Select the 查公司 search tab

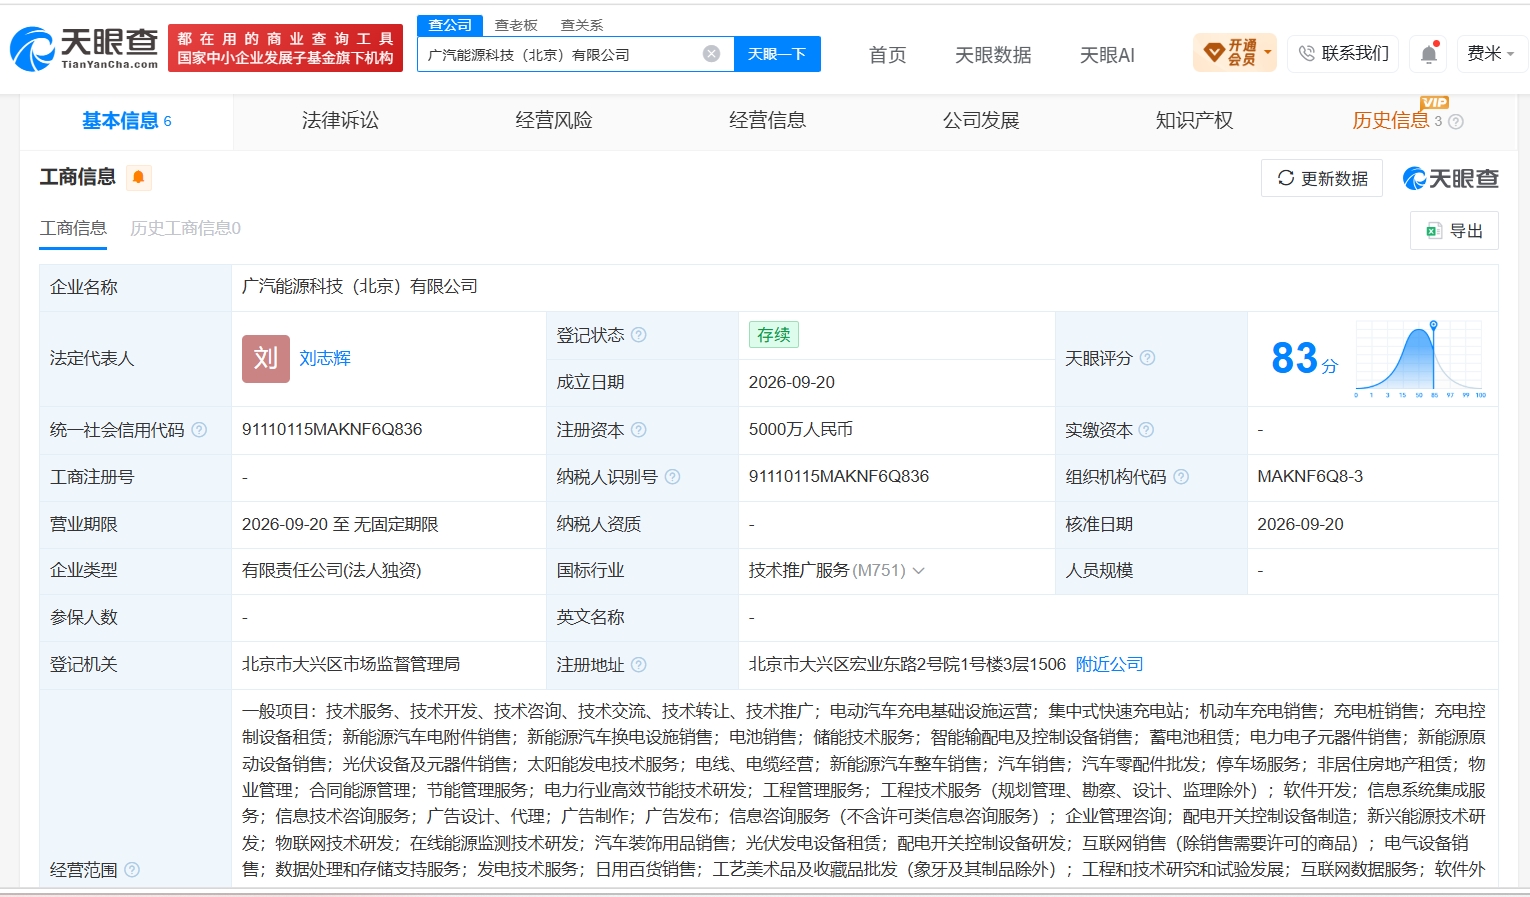tap(450, 25)
